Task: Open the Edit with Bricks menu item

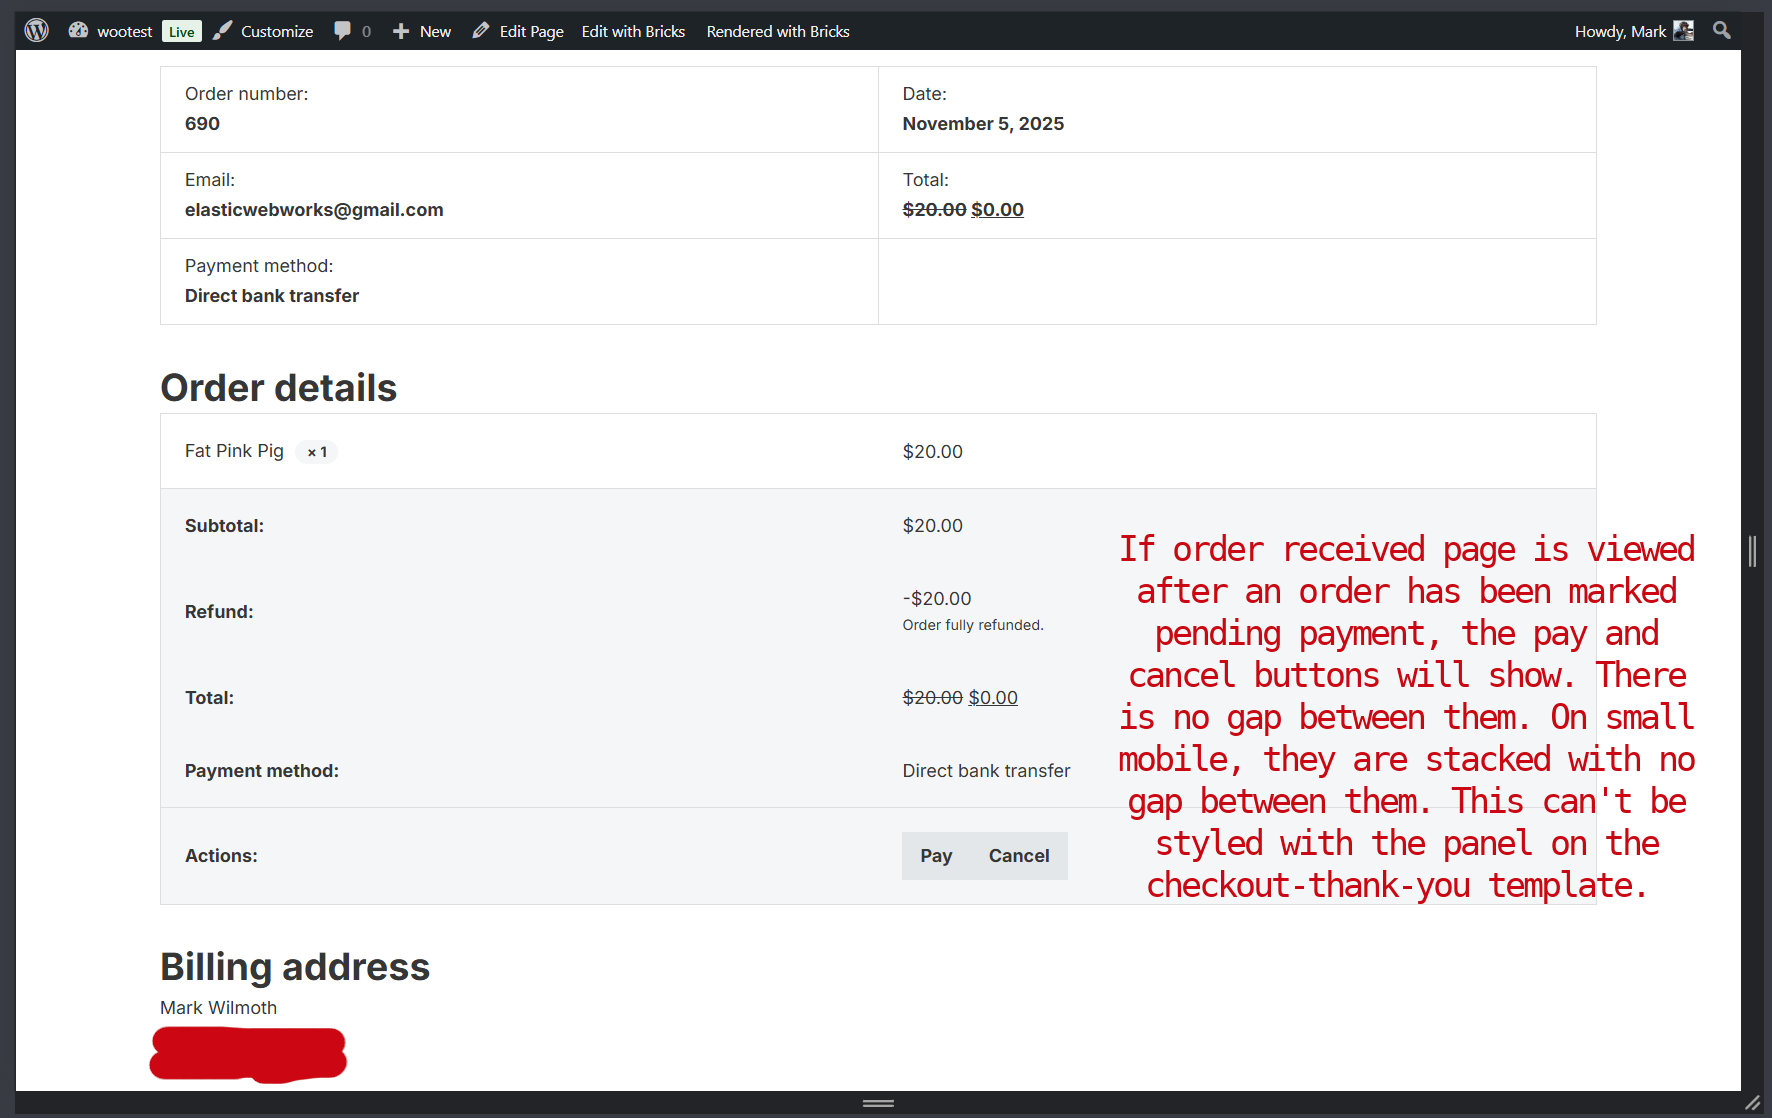Action: pos(633,31)
